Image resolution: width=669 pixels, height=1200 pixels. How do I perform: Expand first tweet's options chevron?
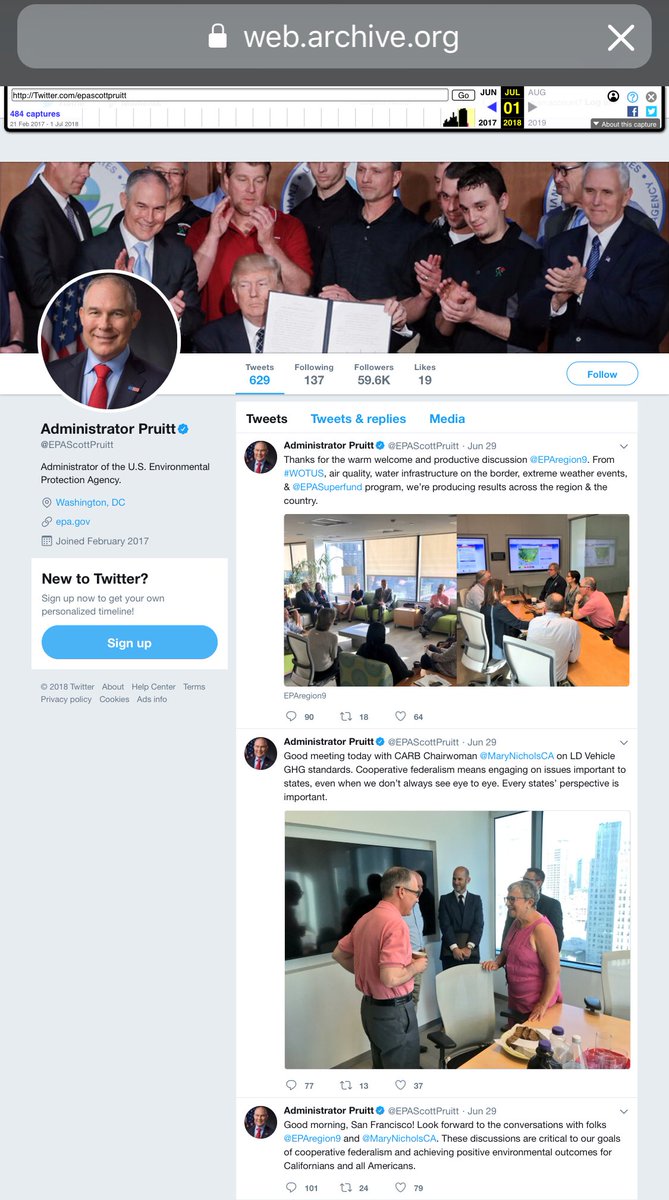(x=624, y=446)
